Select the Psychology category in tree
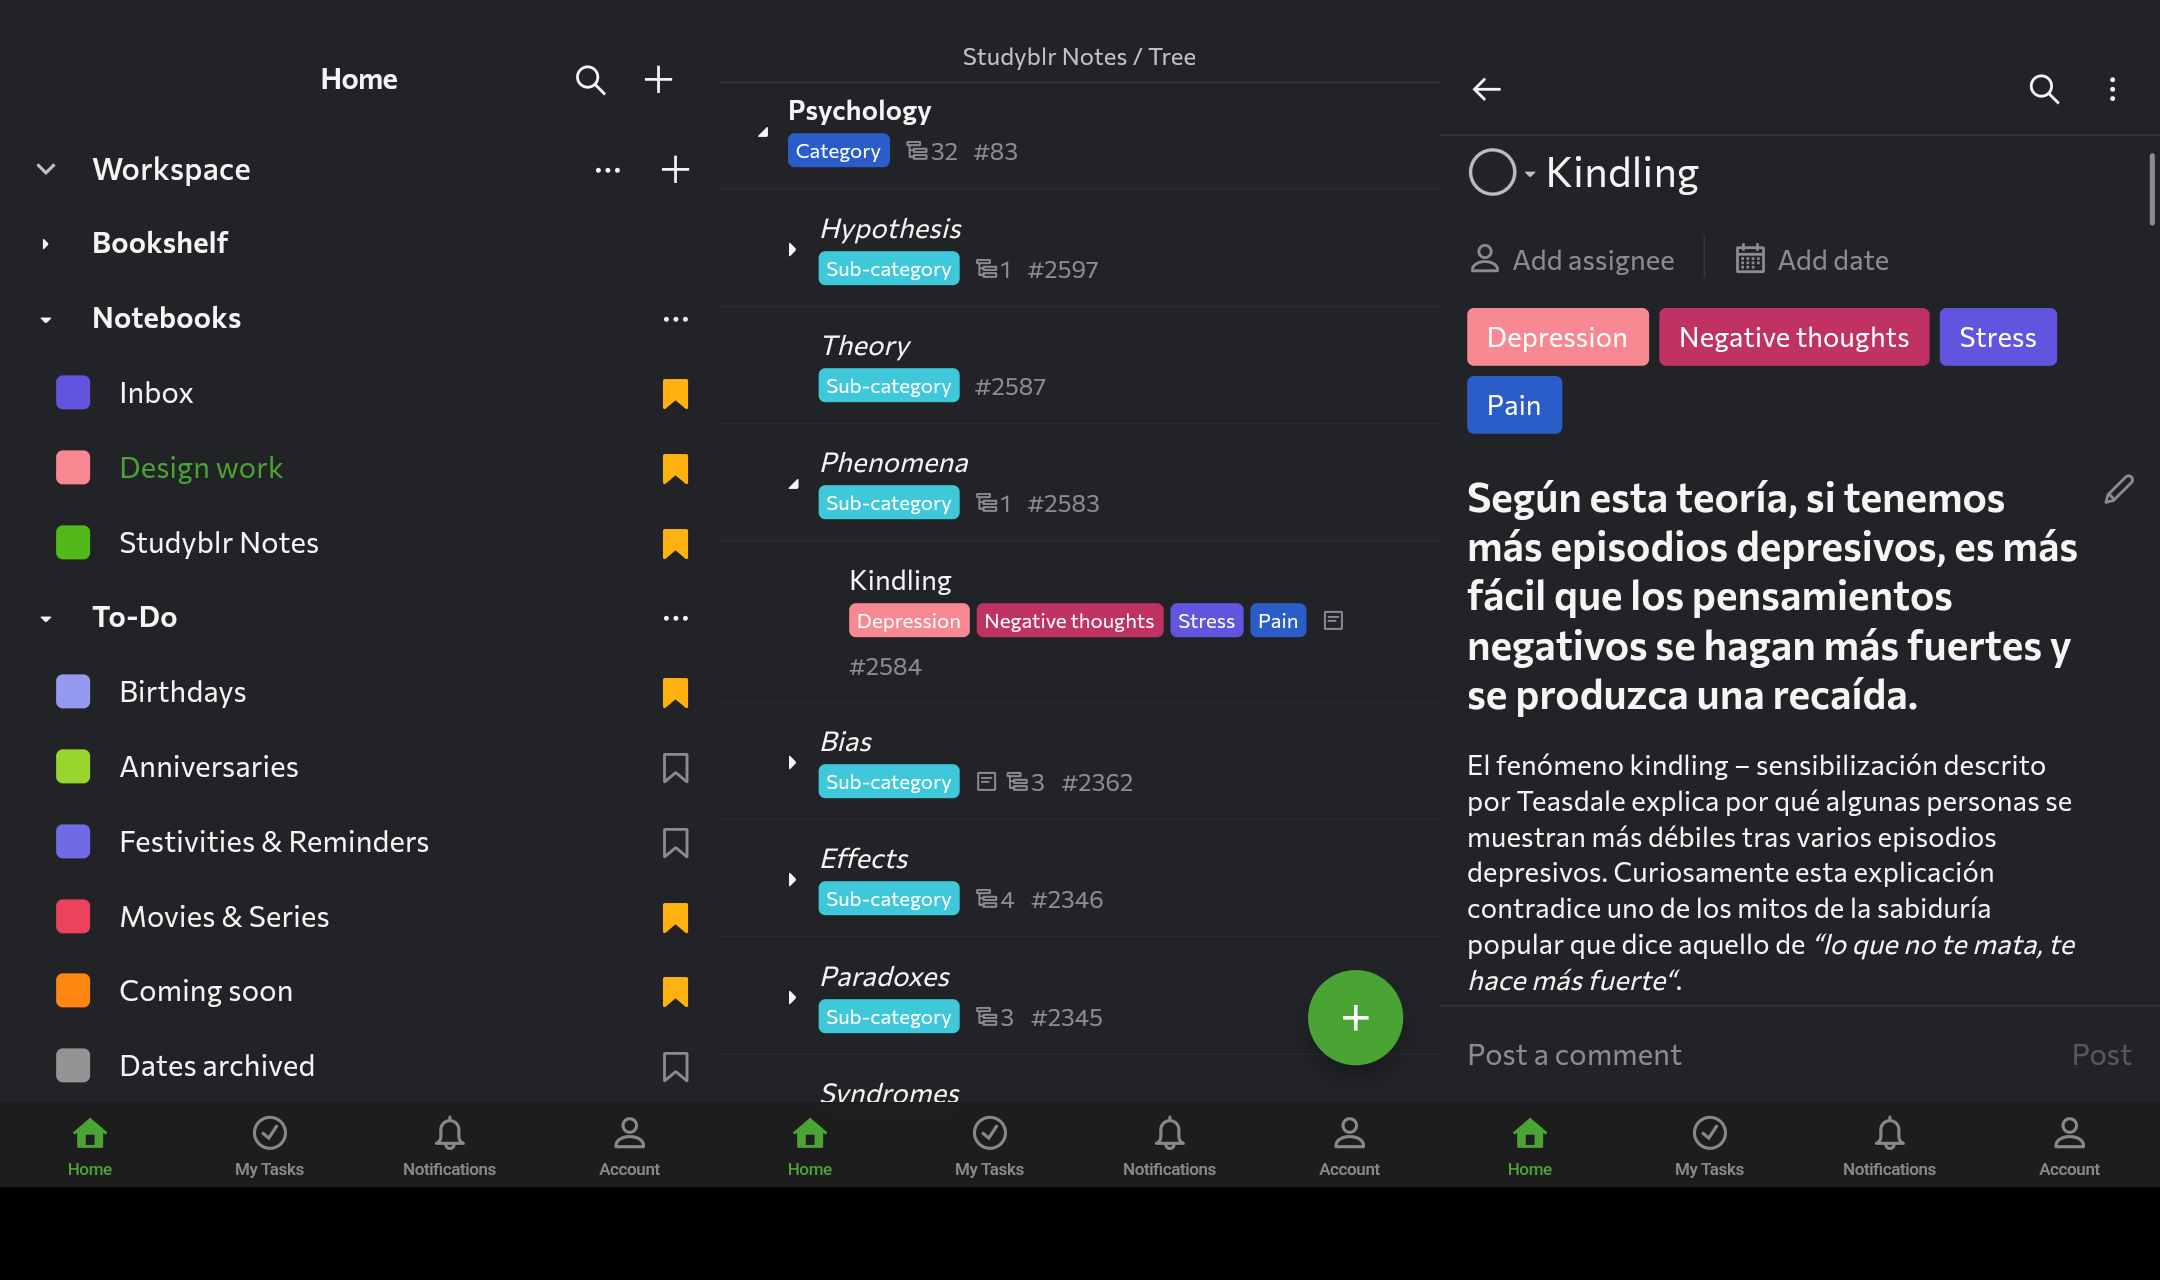This screenshot has height=1280, width=2160. pos(859,108)
